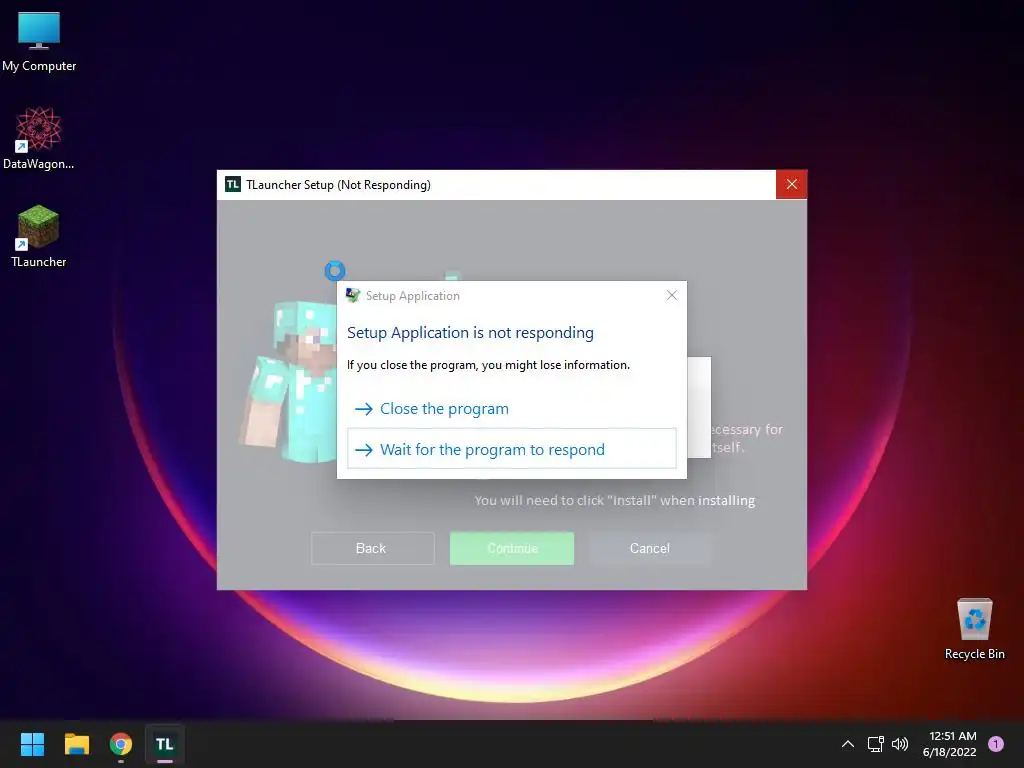This screenshot has height=768, width=1024.
Task: Click the TL logo in the TLauncher title bar
Action: point(232,184)
